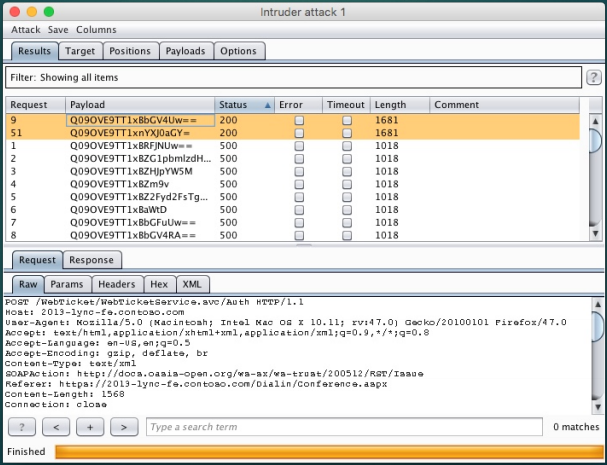
Task: Toggle Timeout checkbox for request 2
Action: (x=347, y=159)
